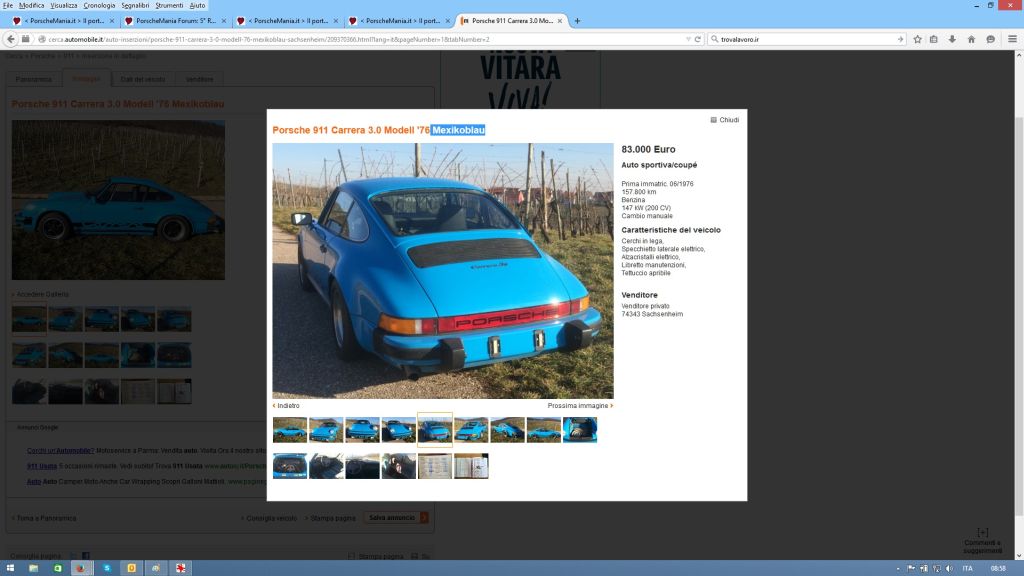Open the green taskbar app icon
The height and width of the screenshot is (576, 1024).
tap(57, 568)
